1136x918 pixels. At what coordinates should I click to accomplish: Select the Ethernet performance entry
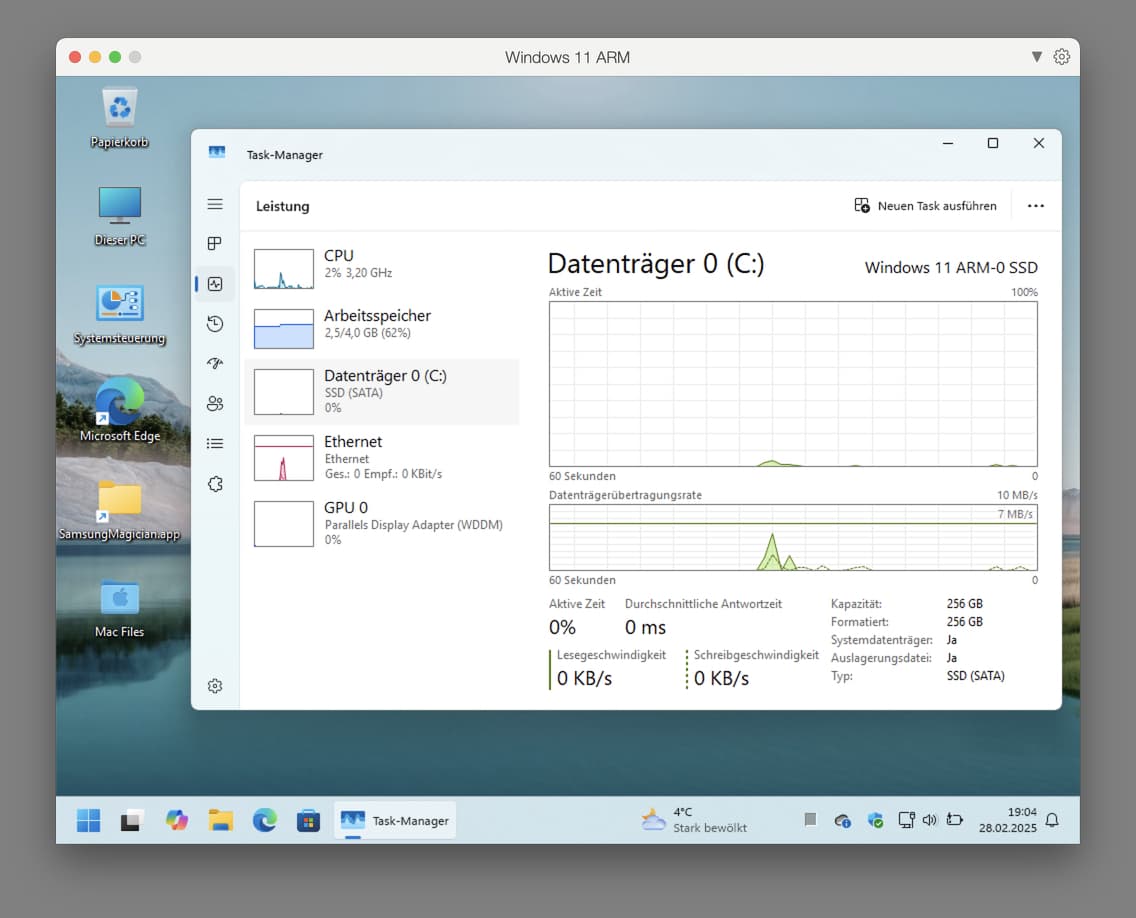382,458
